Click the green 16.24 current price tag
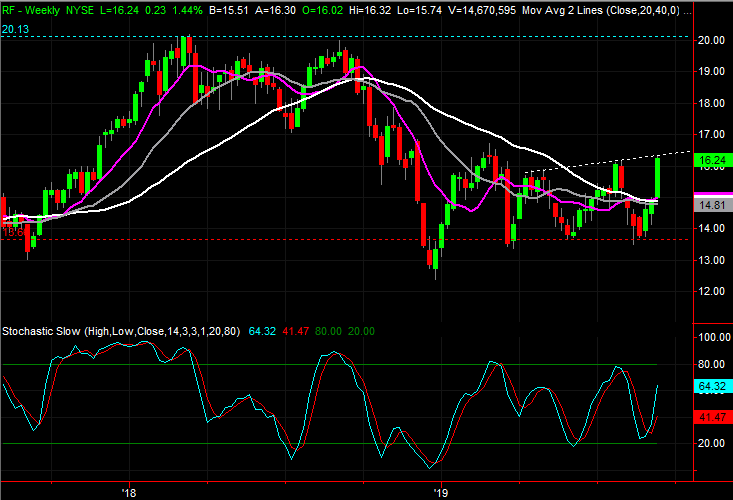This screenshot has height=500, width=733. (713, 160)
